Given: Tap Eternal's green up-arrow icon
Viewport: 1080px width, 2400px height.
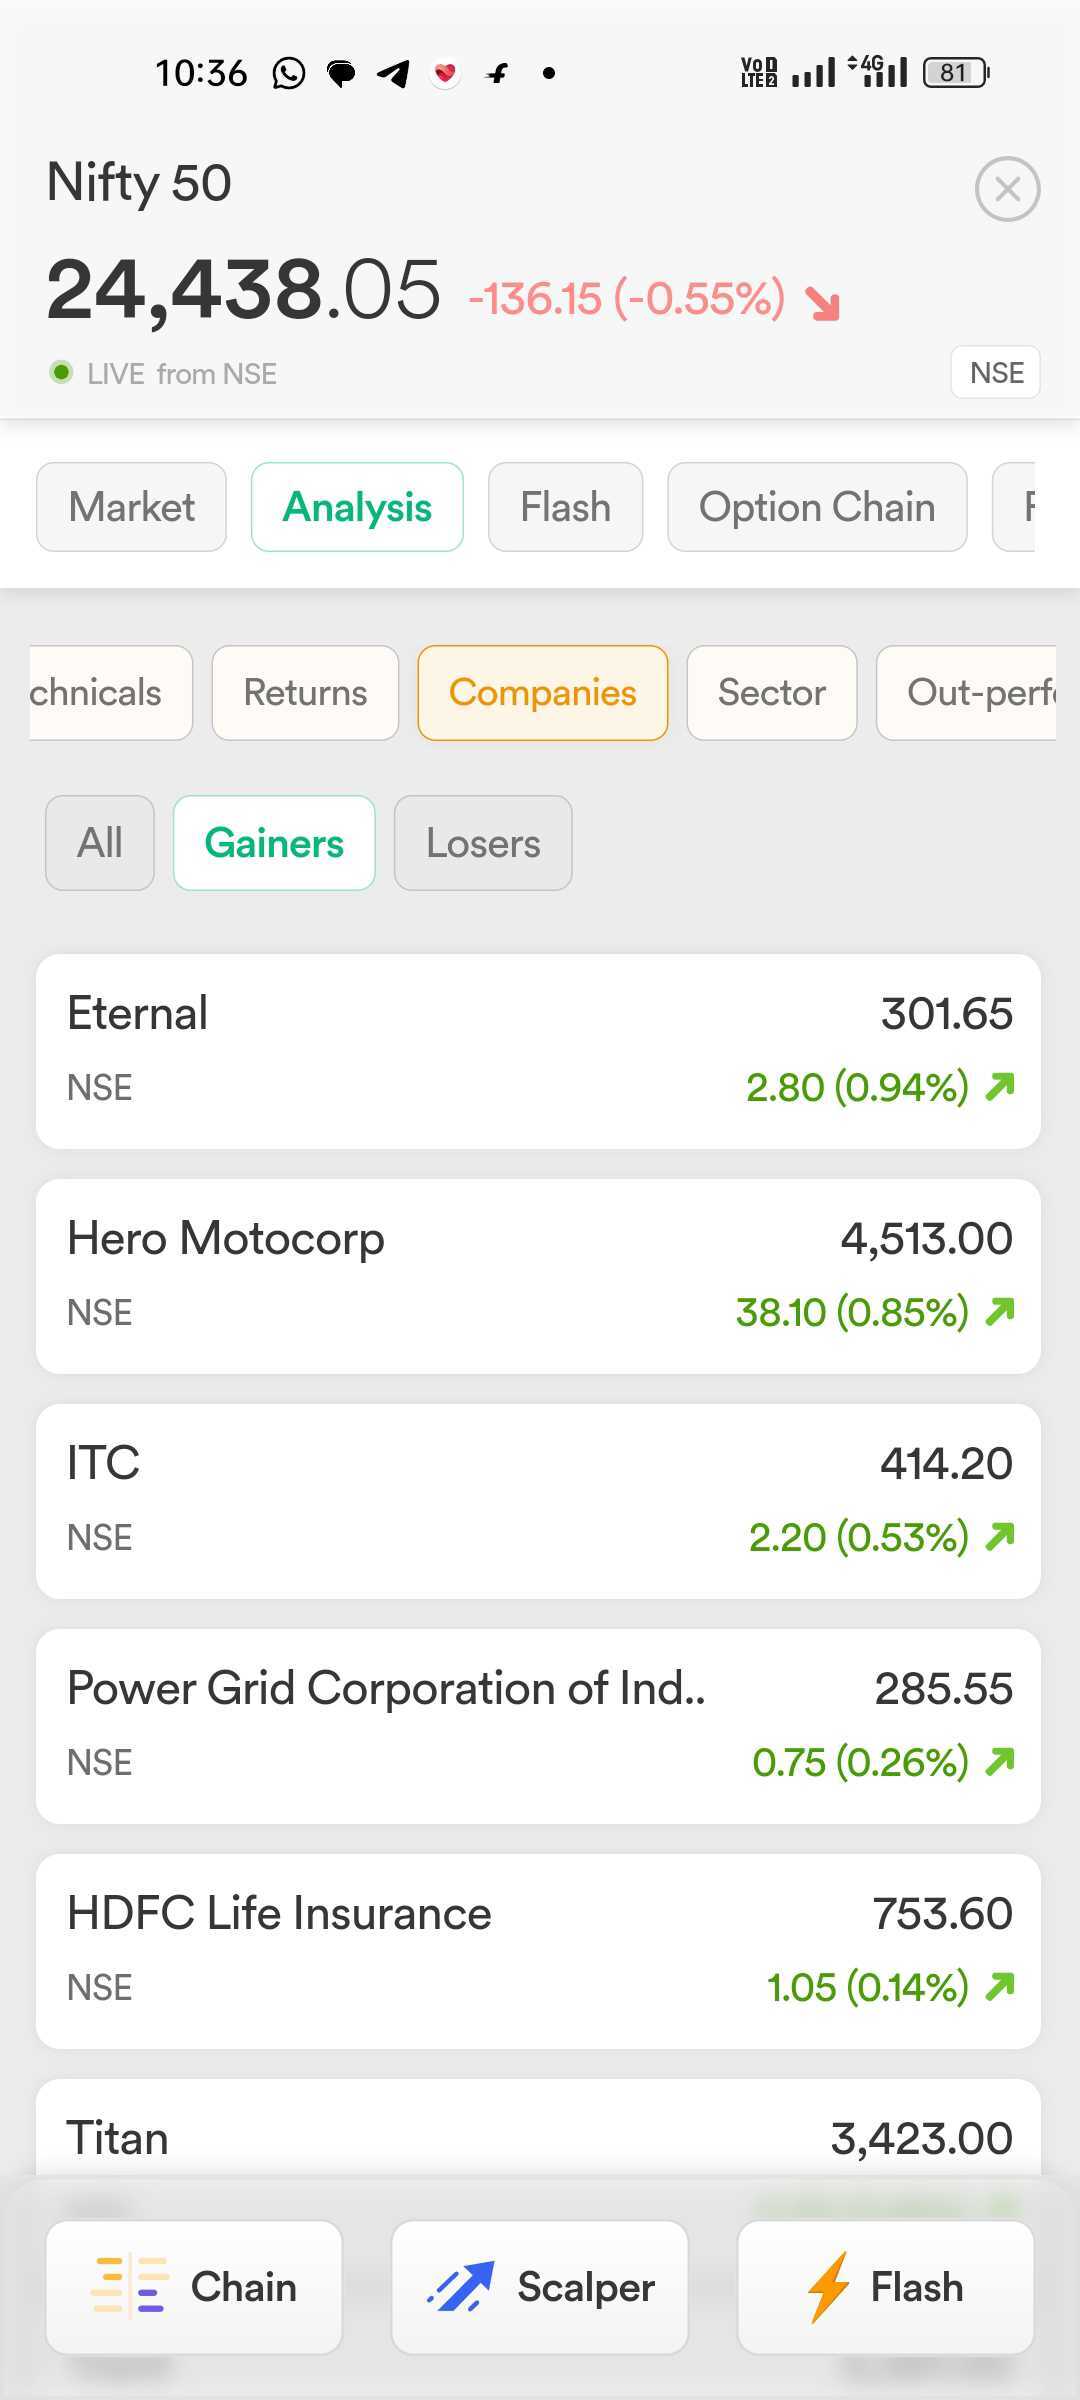Looking at the screenshot, I should [x=1000, y=1086].
